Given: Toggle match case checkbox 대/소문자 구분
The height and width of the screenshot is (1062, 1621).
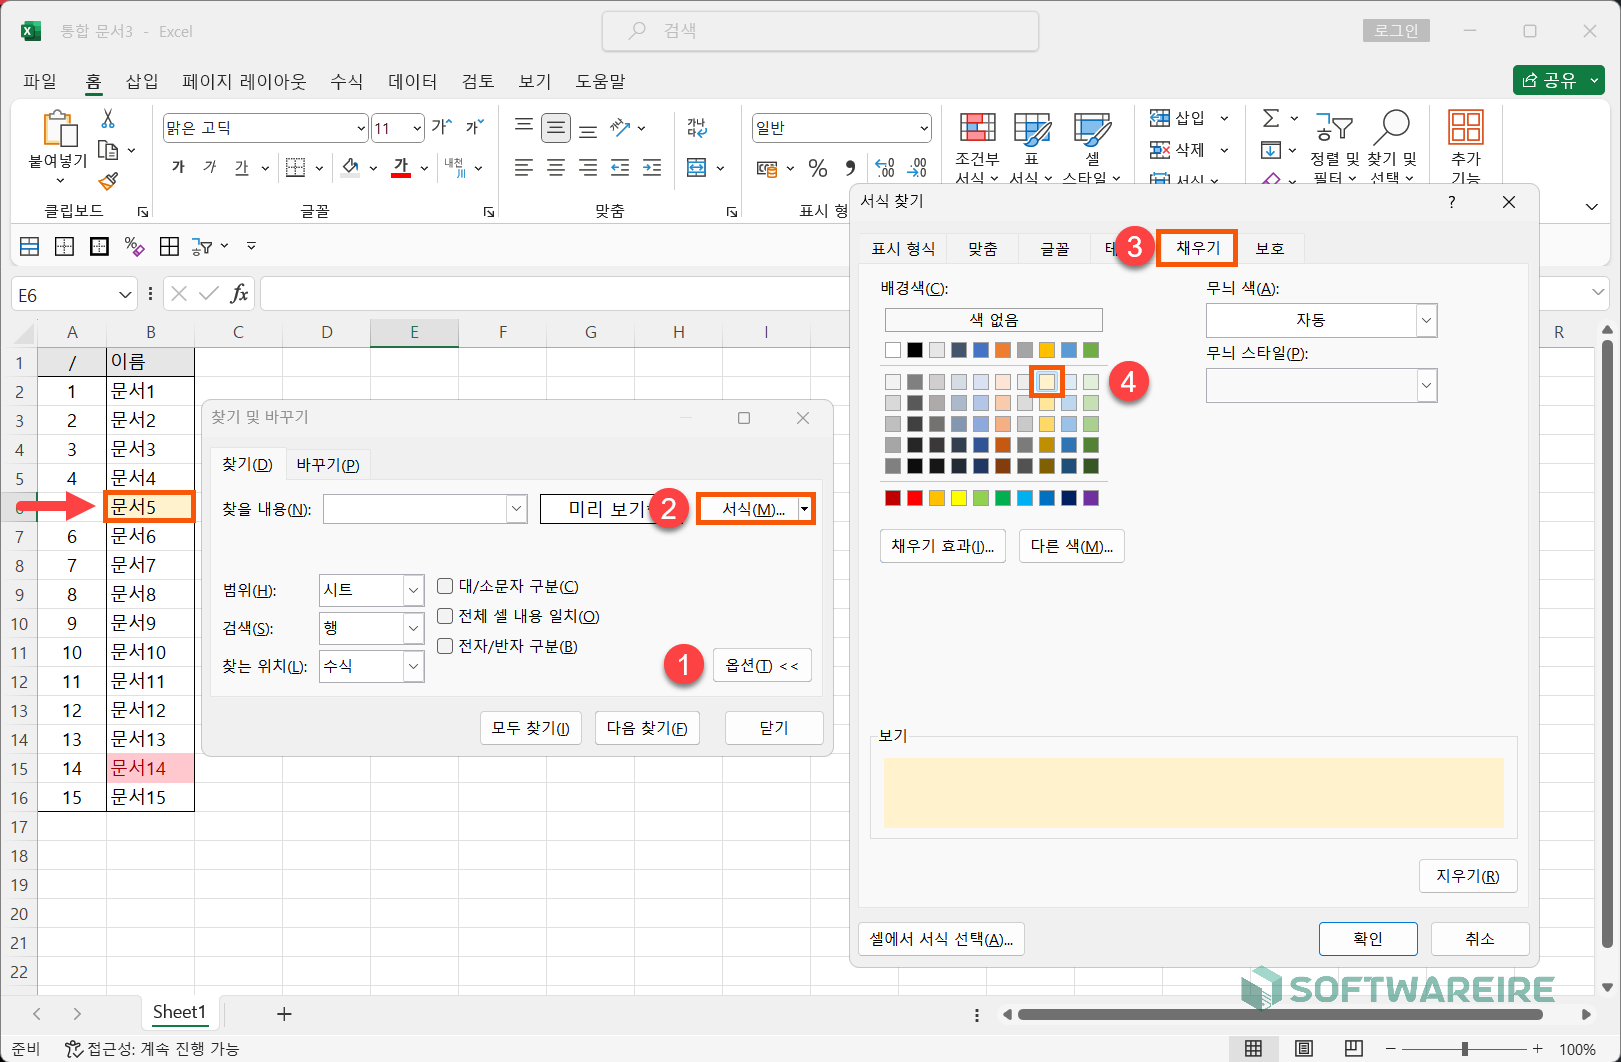Looking at the screenshot, I should coord(445,586).
